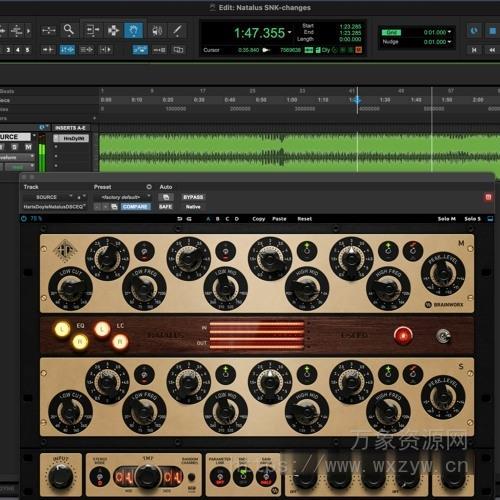Image resolution: width=500 pixels, height=500 pixels.
Task: Click the blue pie-shaped icon top right
Action: click(474, 31)
